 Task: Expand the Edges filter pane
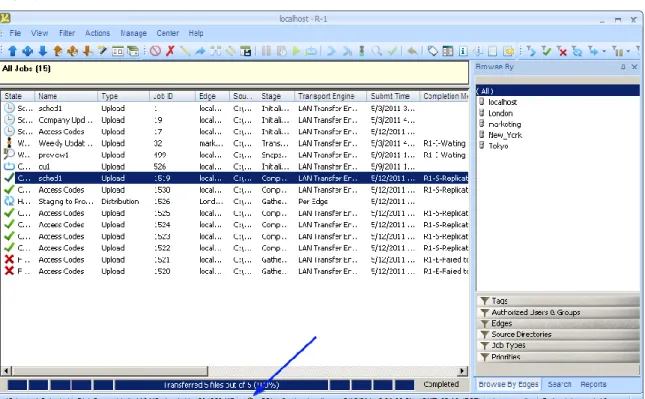[x=558, y=323]
